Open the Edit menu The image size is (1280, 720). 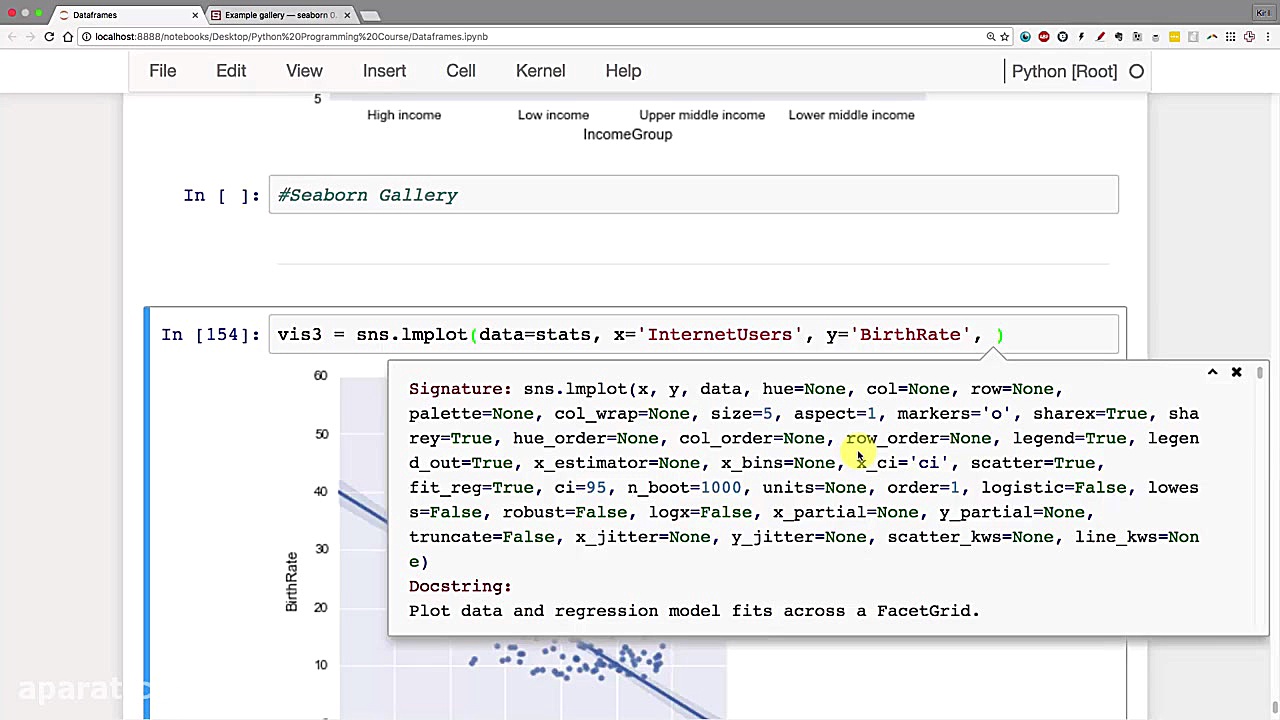tap(231, 71)
